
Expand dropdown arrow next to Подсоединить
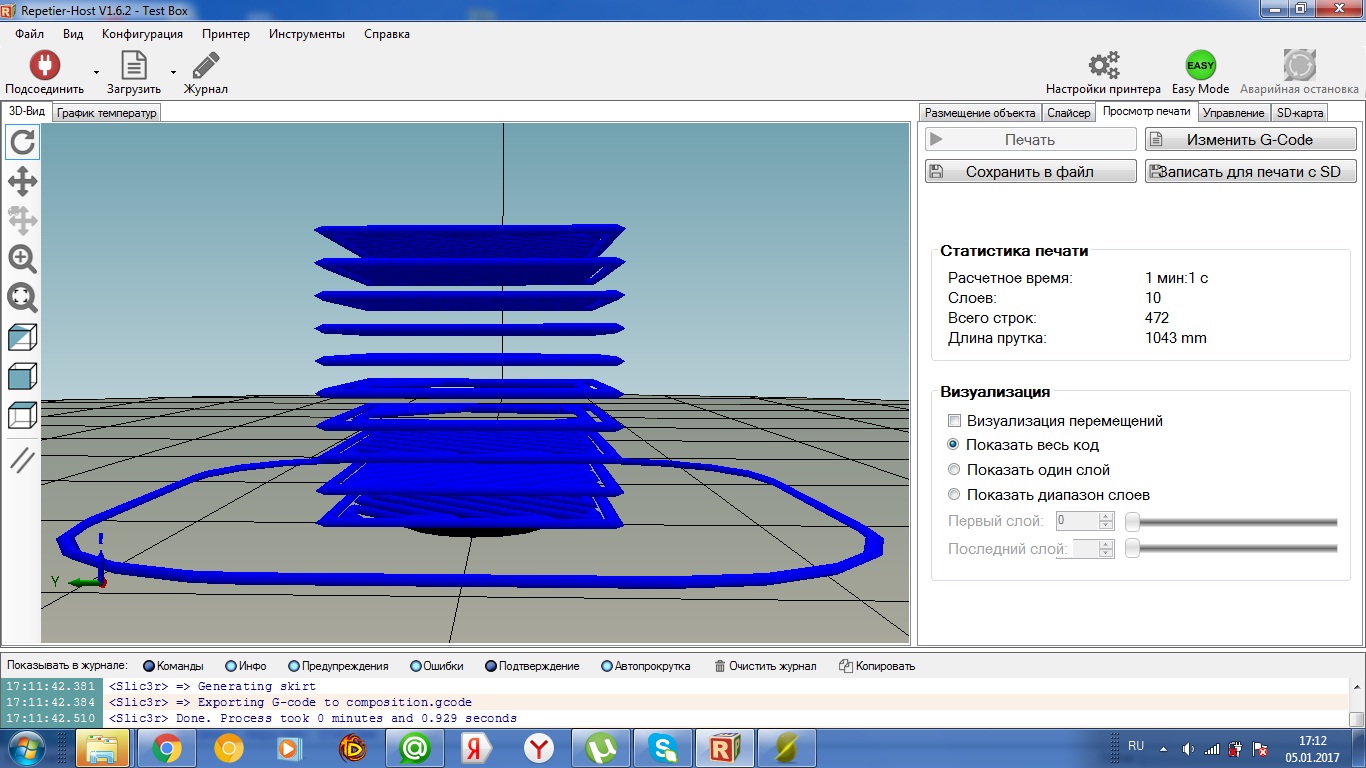coord(96,72)
